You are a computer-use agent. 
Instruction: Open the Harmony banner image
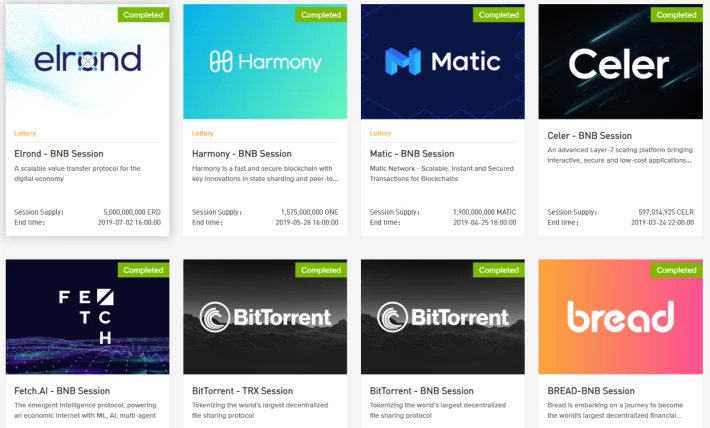[x=265, y=62]
